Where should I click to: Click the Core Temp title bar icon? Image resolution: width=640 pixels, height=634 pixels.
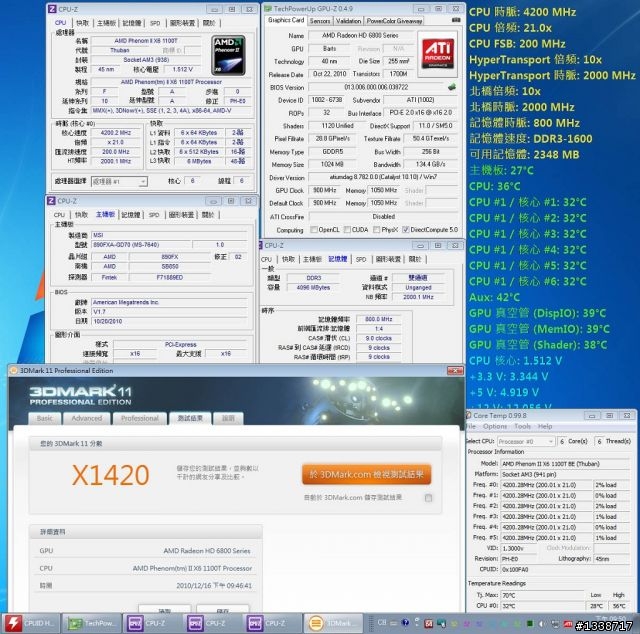(x=469, y=415)
